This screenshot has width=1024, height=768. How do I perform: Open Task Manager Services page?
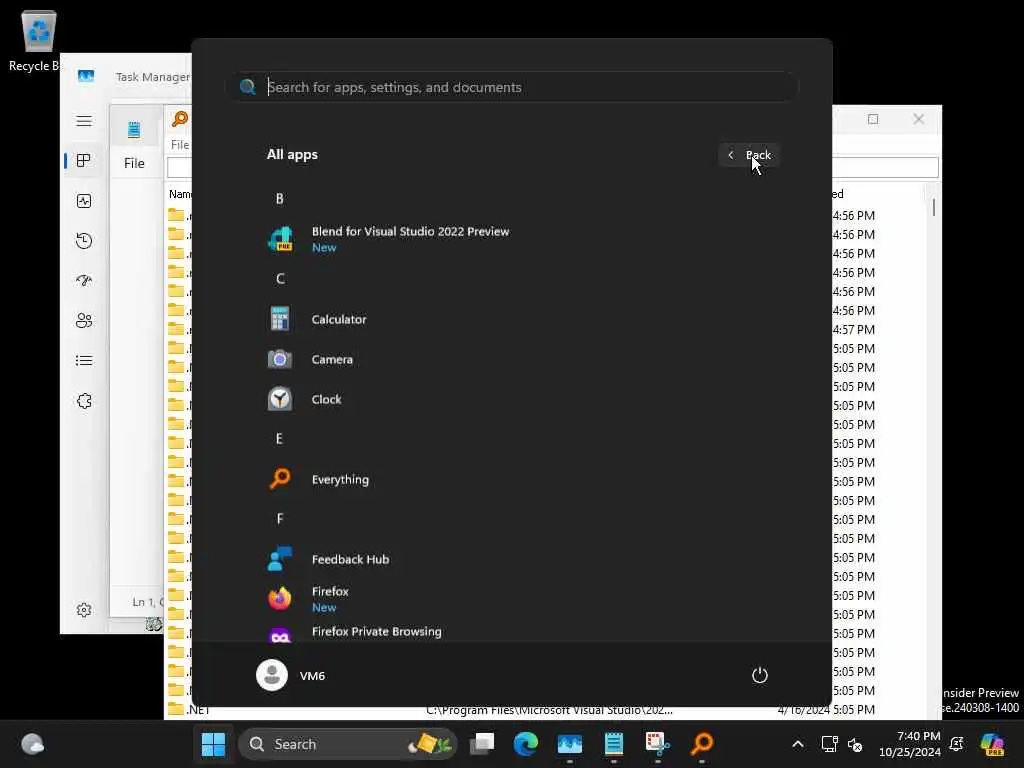[84, 401]
